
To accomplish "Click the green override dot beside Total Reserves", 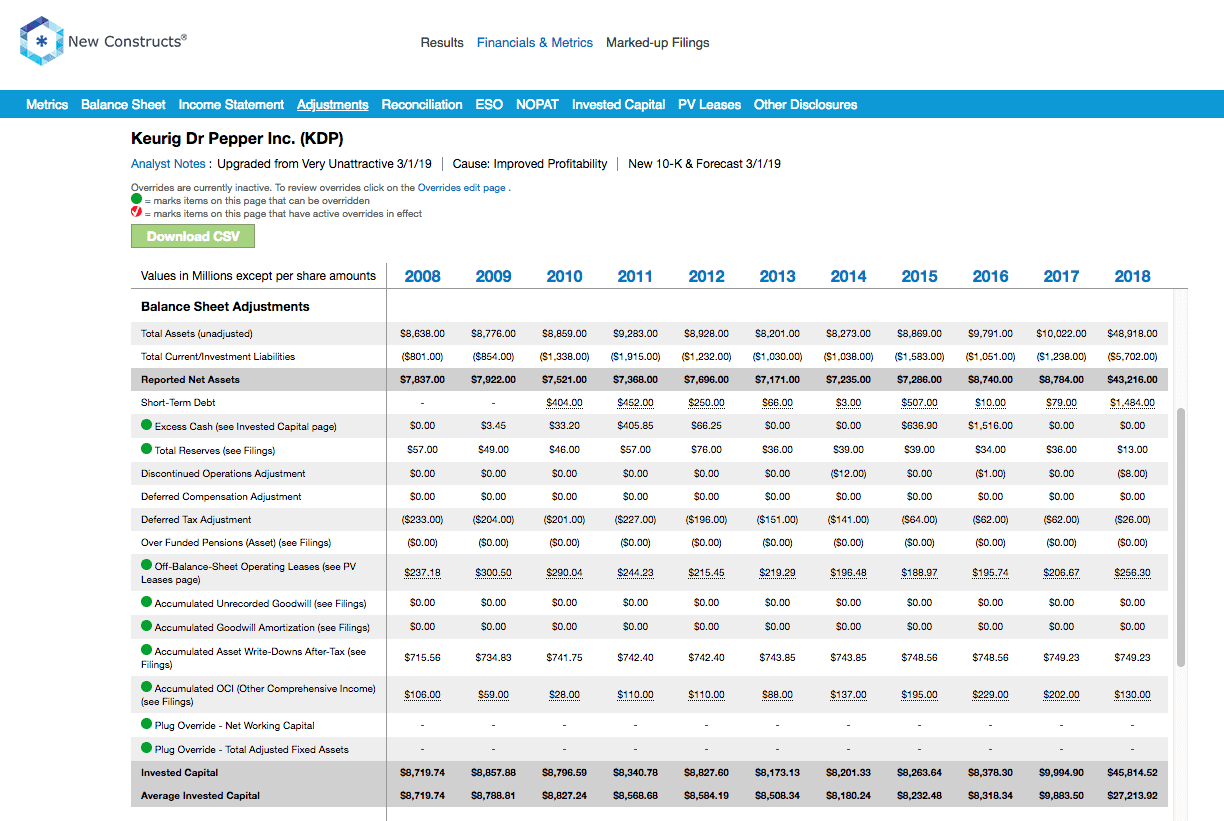I will (147, 449).
